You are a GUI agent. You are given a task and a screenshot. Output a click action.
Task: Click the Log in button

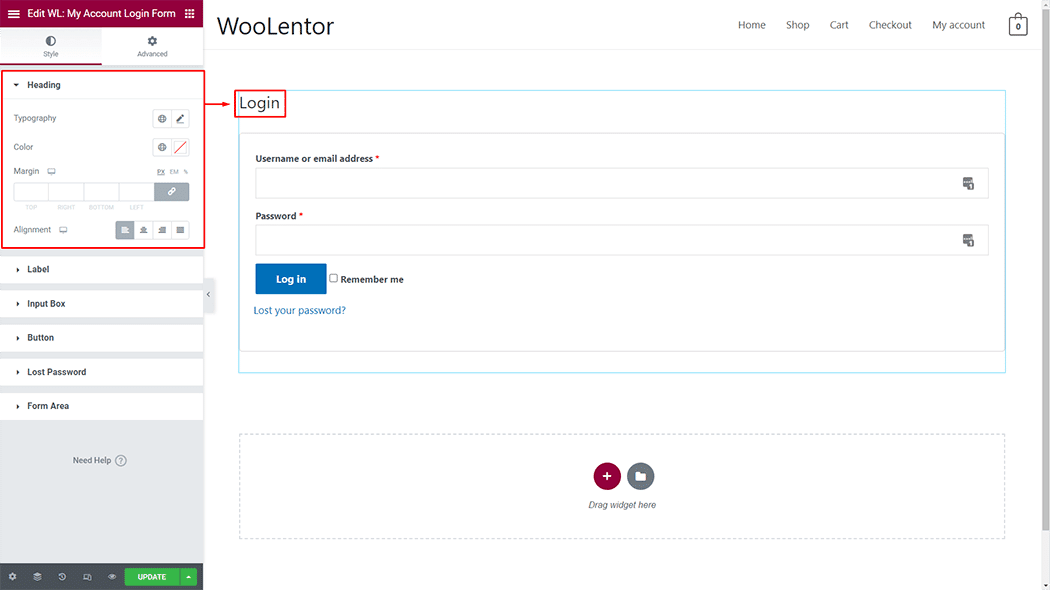click(291, 279)
